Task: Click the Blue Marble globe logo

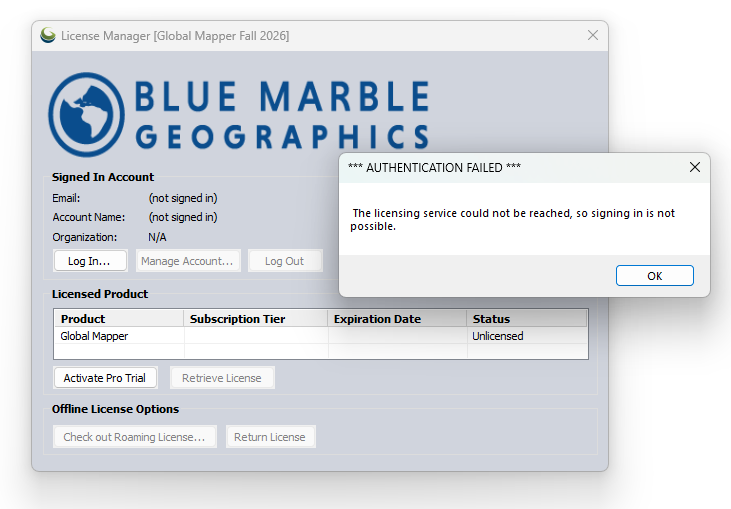Action: (x=87, y=115)
